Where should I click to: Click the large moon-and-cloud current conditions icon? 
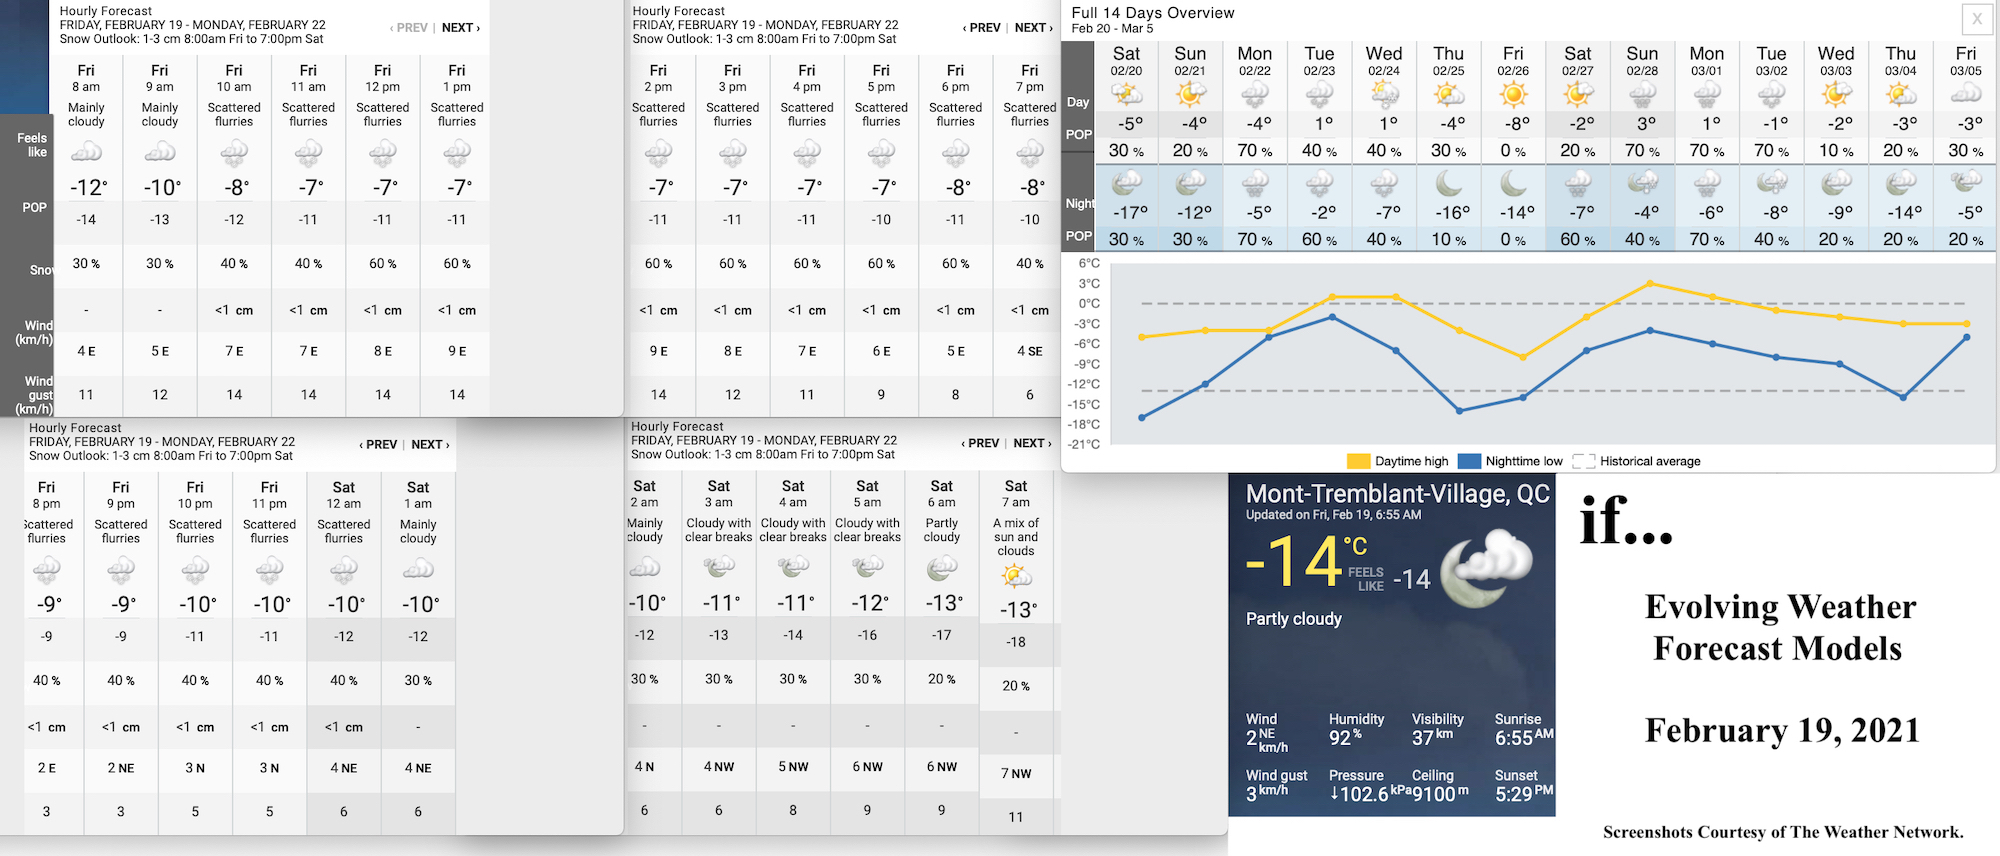click(x=1489, y=568)
